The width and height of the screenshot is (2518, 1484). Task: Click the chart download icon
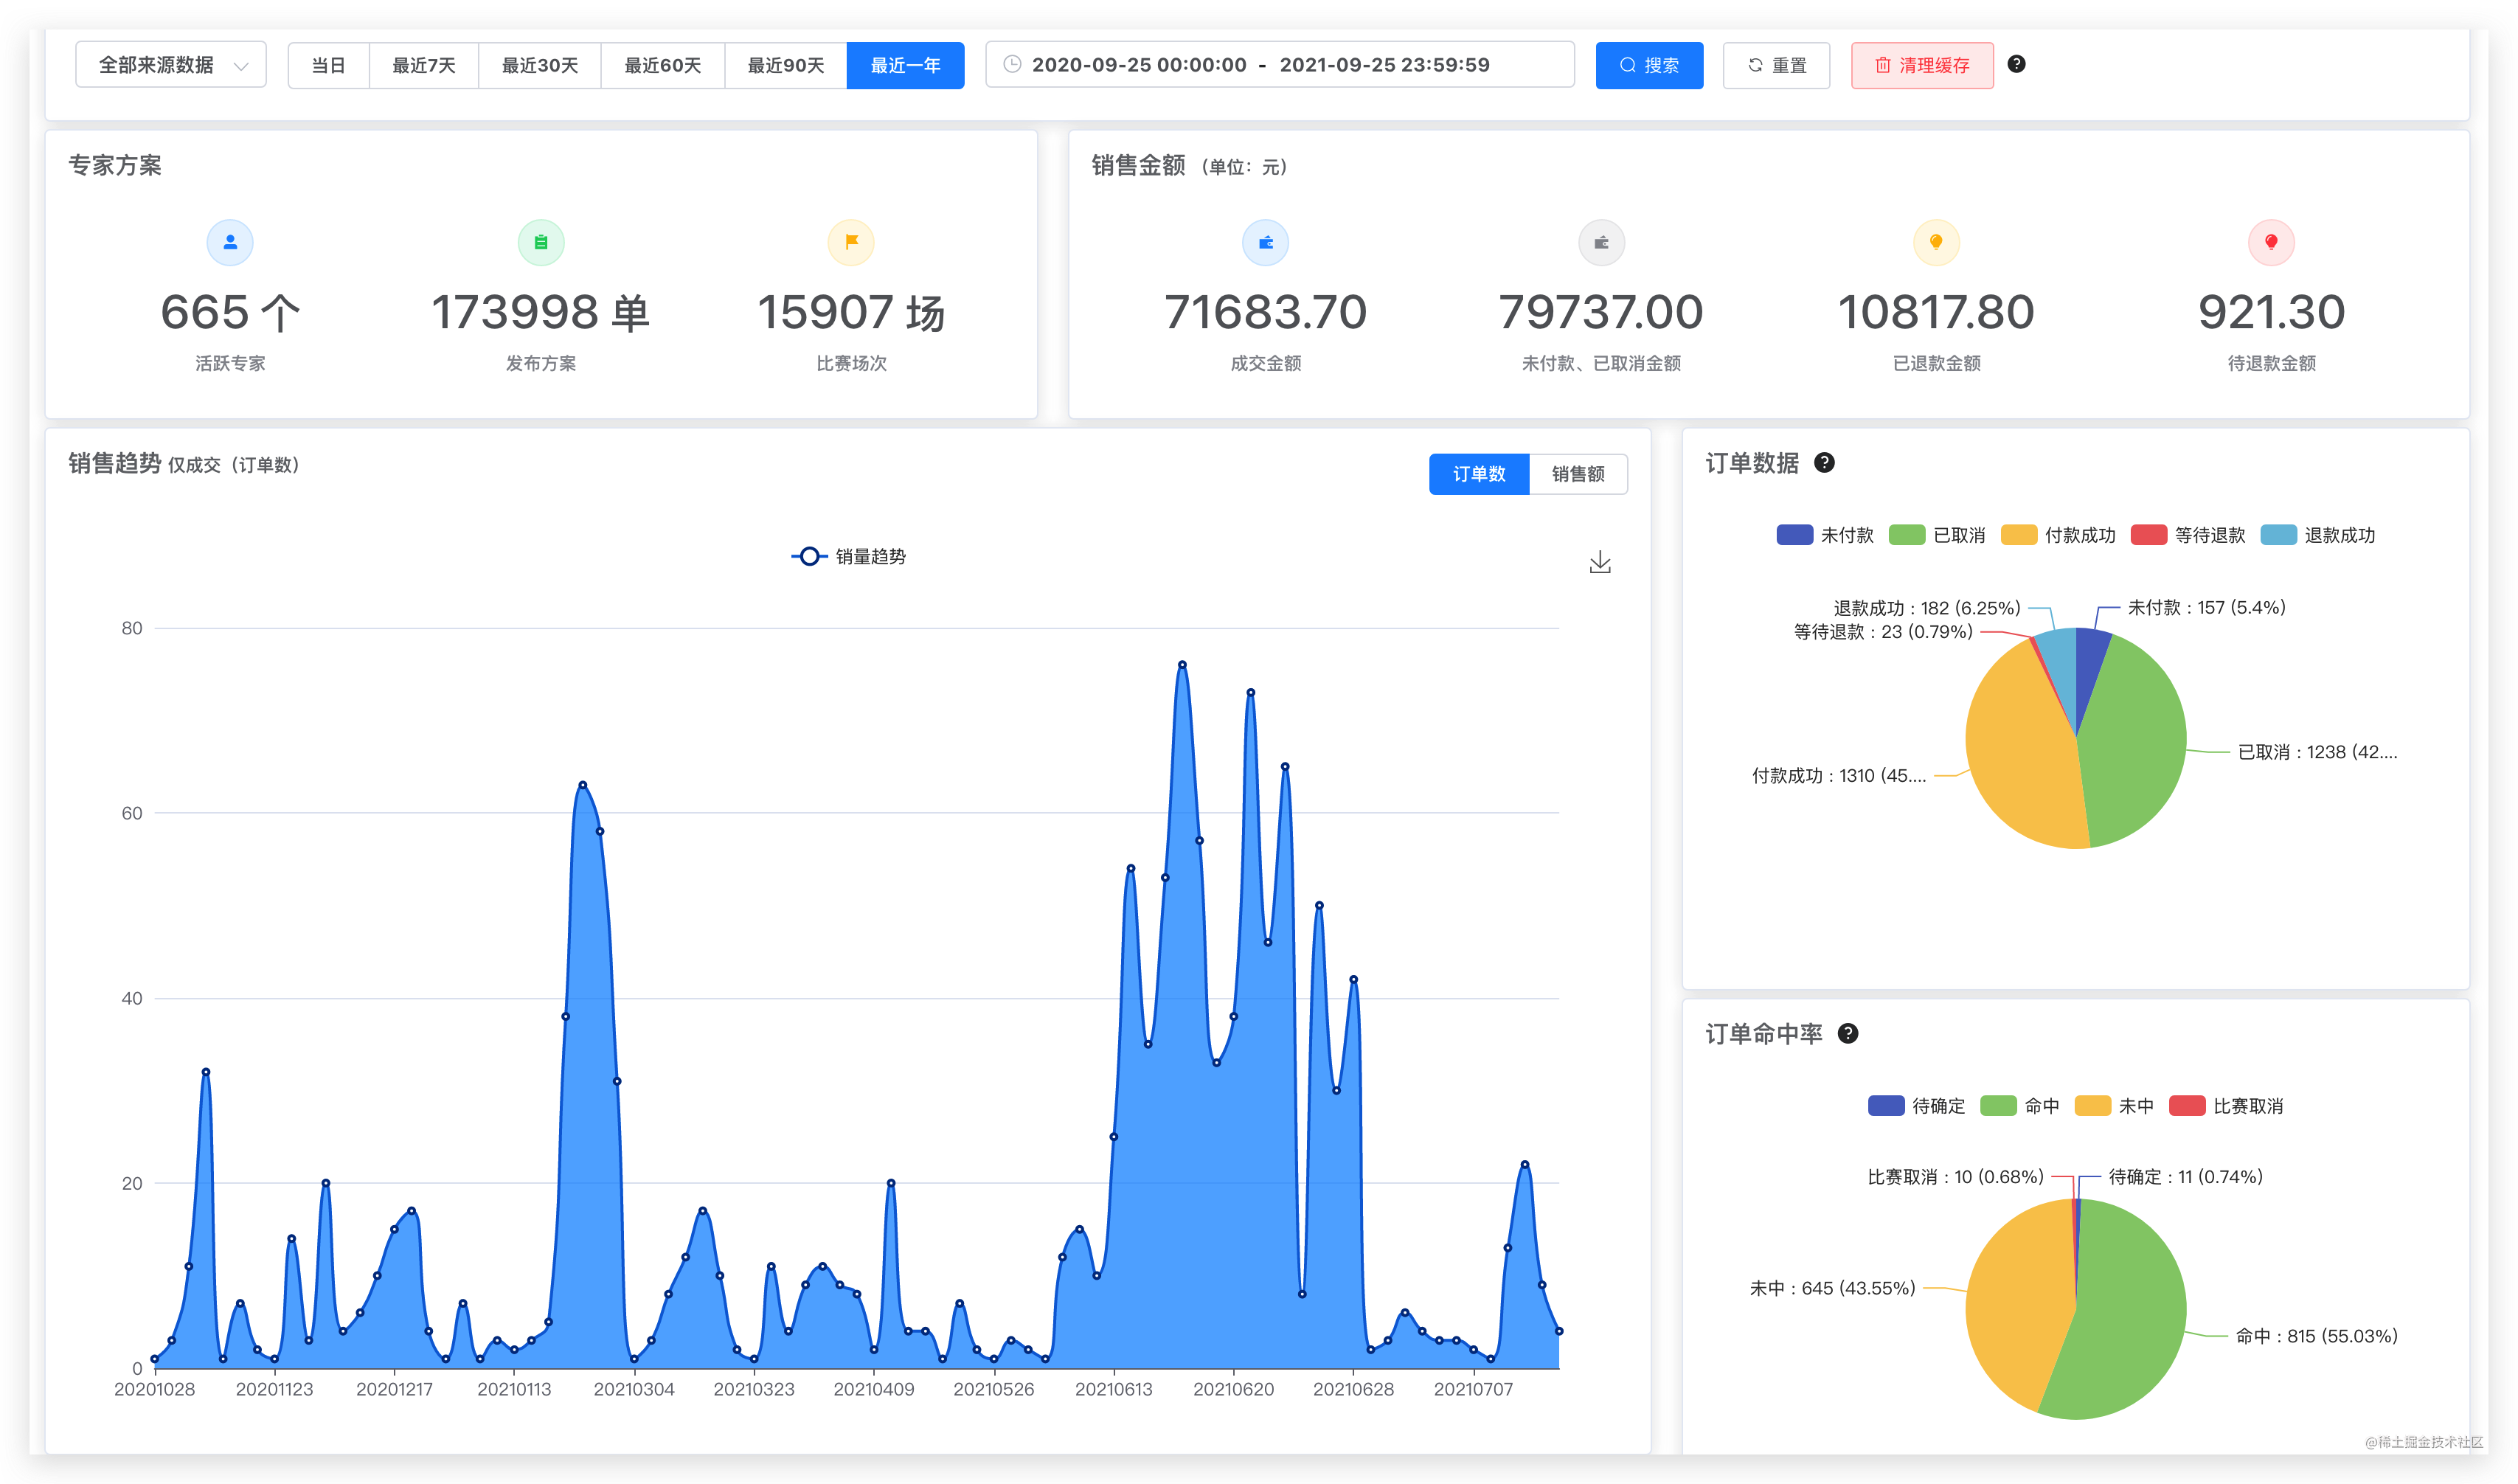click(x=1600, y=561)
